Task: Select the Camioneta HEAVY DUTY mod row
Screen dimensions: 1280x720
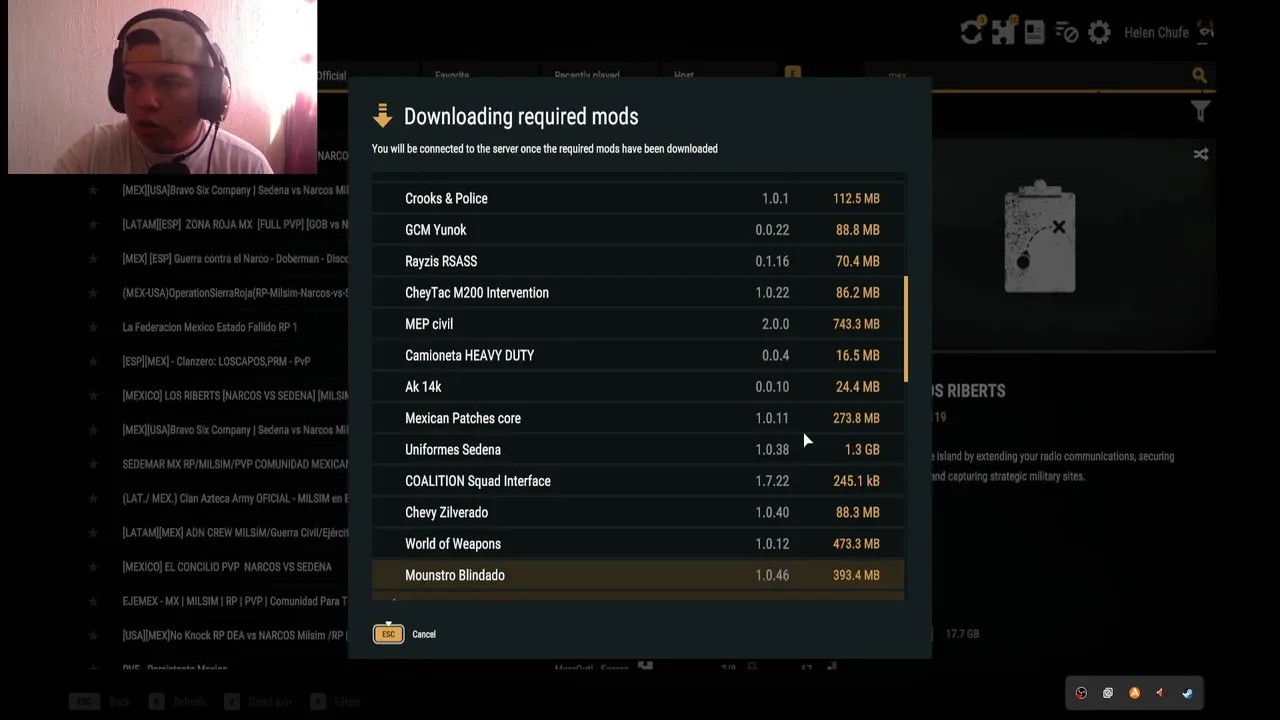Action: [638, 355]
